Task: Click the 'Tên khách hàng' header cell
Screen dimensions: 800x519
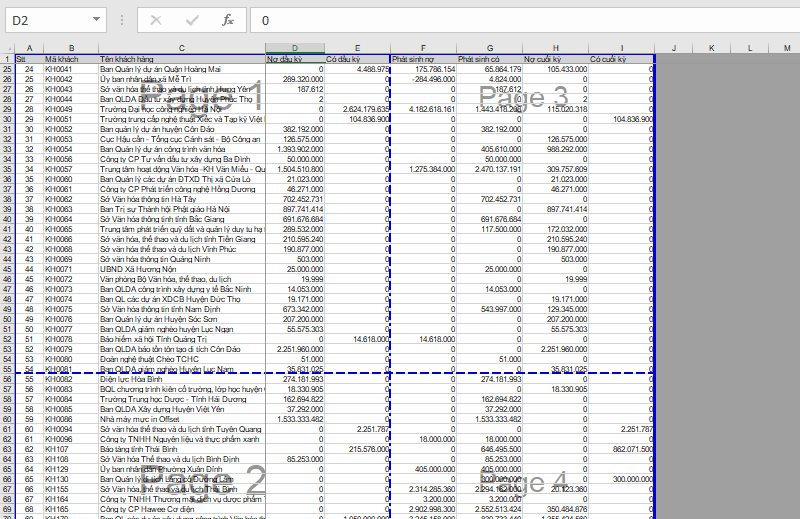Action: [181, 59]
